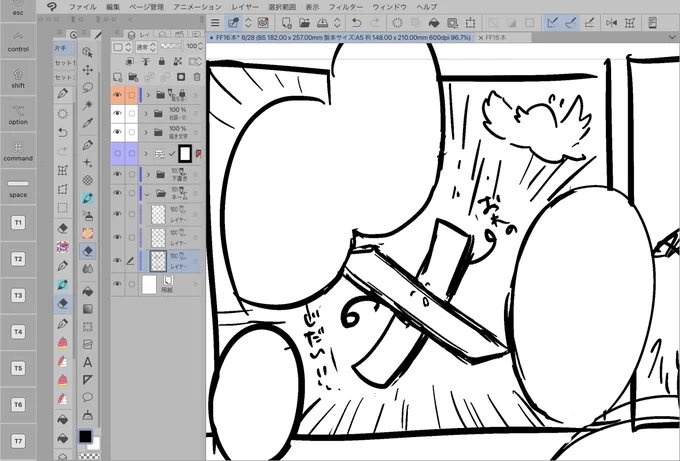Click the Fill bucket icon in command bar
The width and height of the screenshot is (680, 461).
[x=434, y=23]
